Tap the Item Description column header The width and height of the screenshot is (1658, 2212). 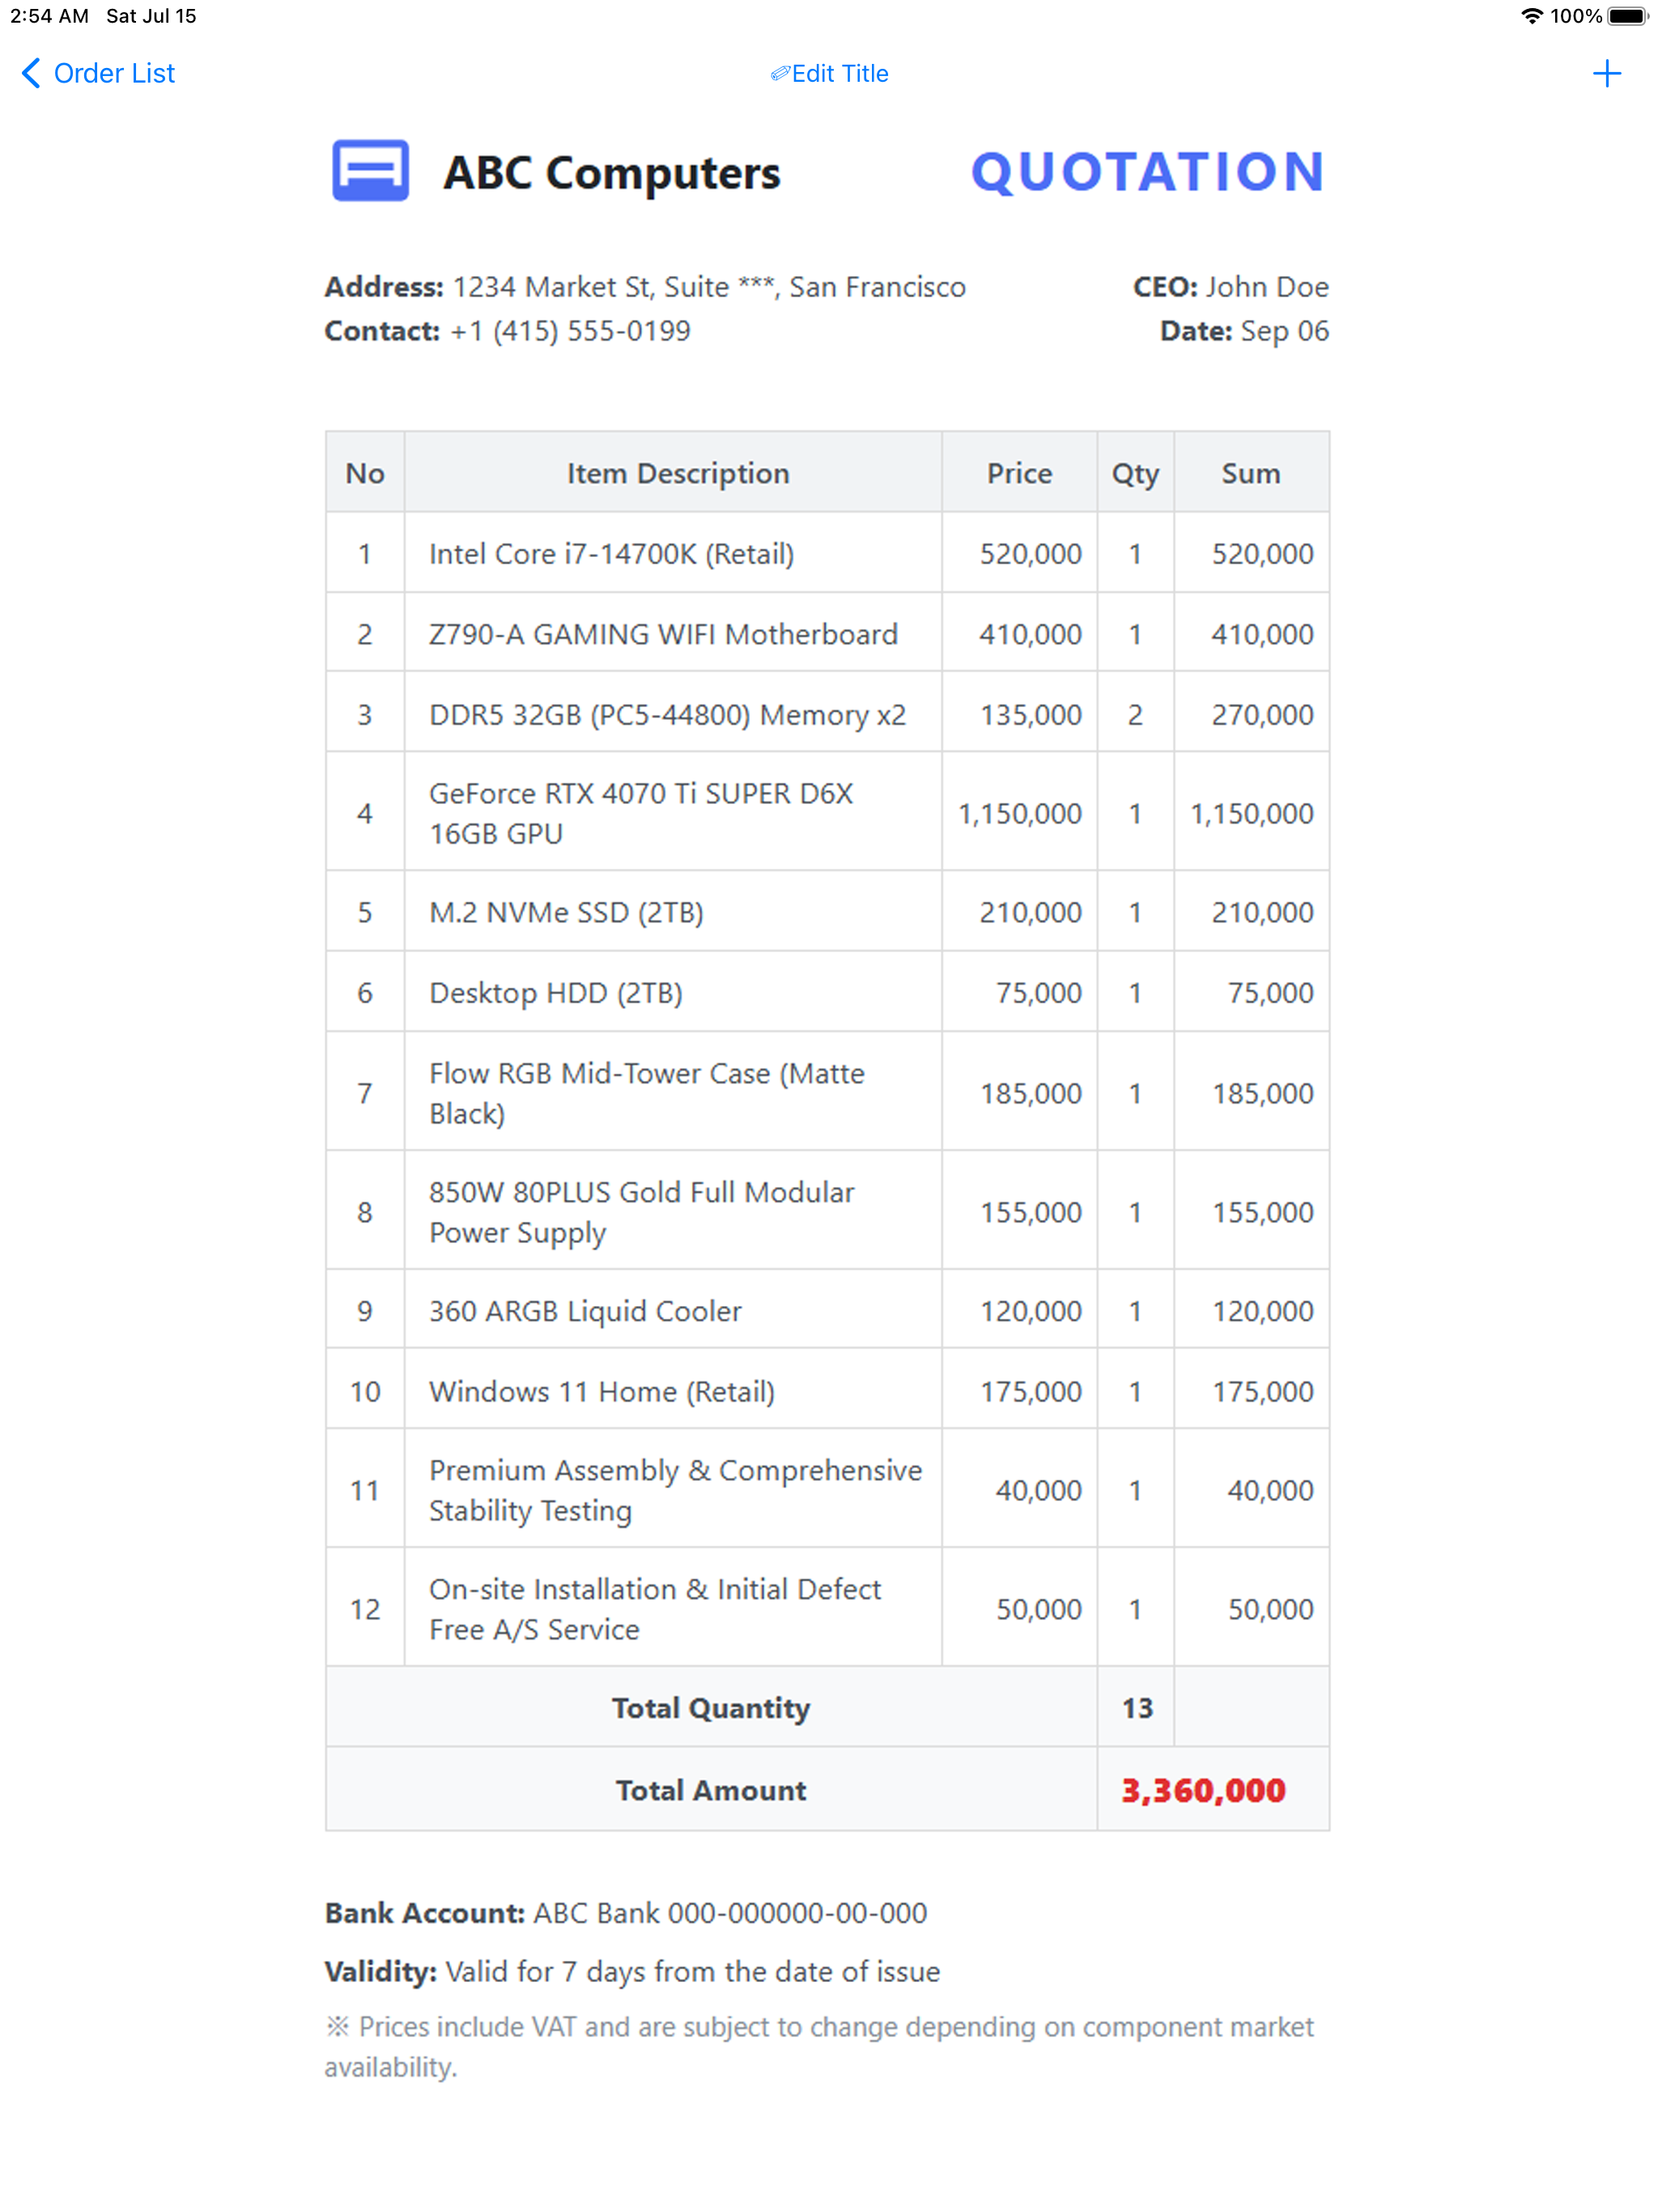click(678, 473)
